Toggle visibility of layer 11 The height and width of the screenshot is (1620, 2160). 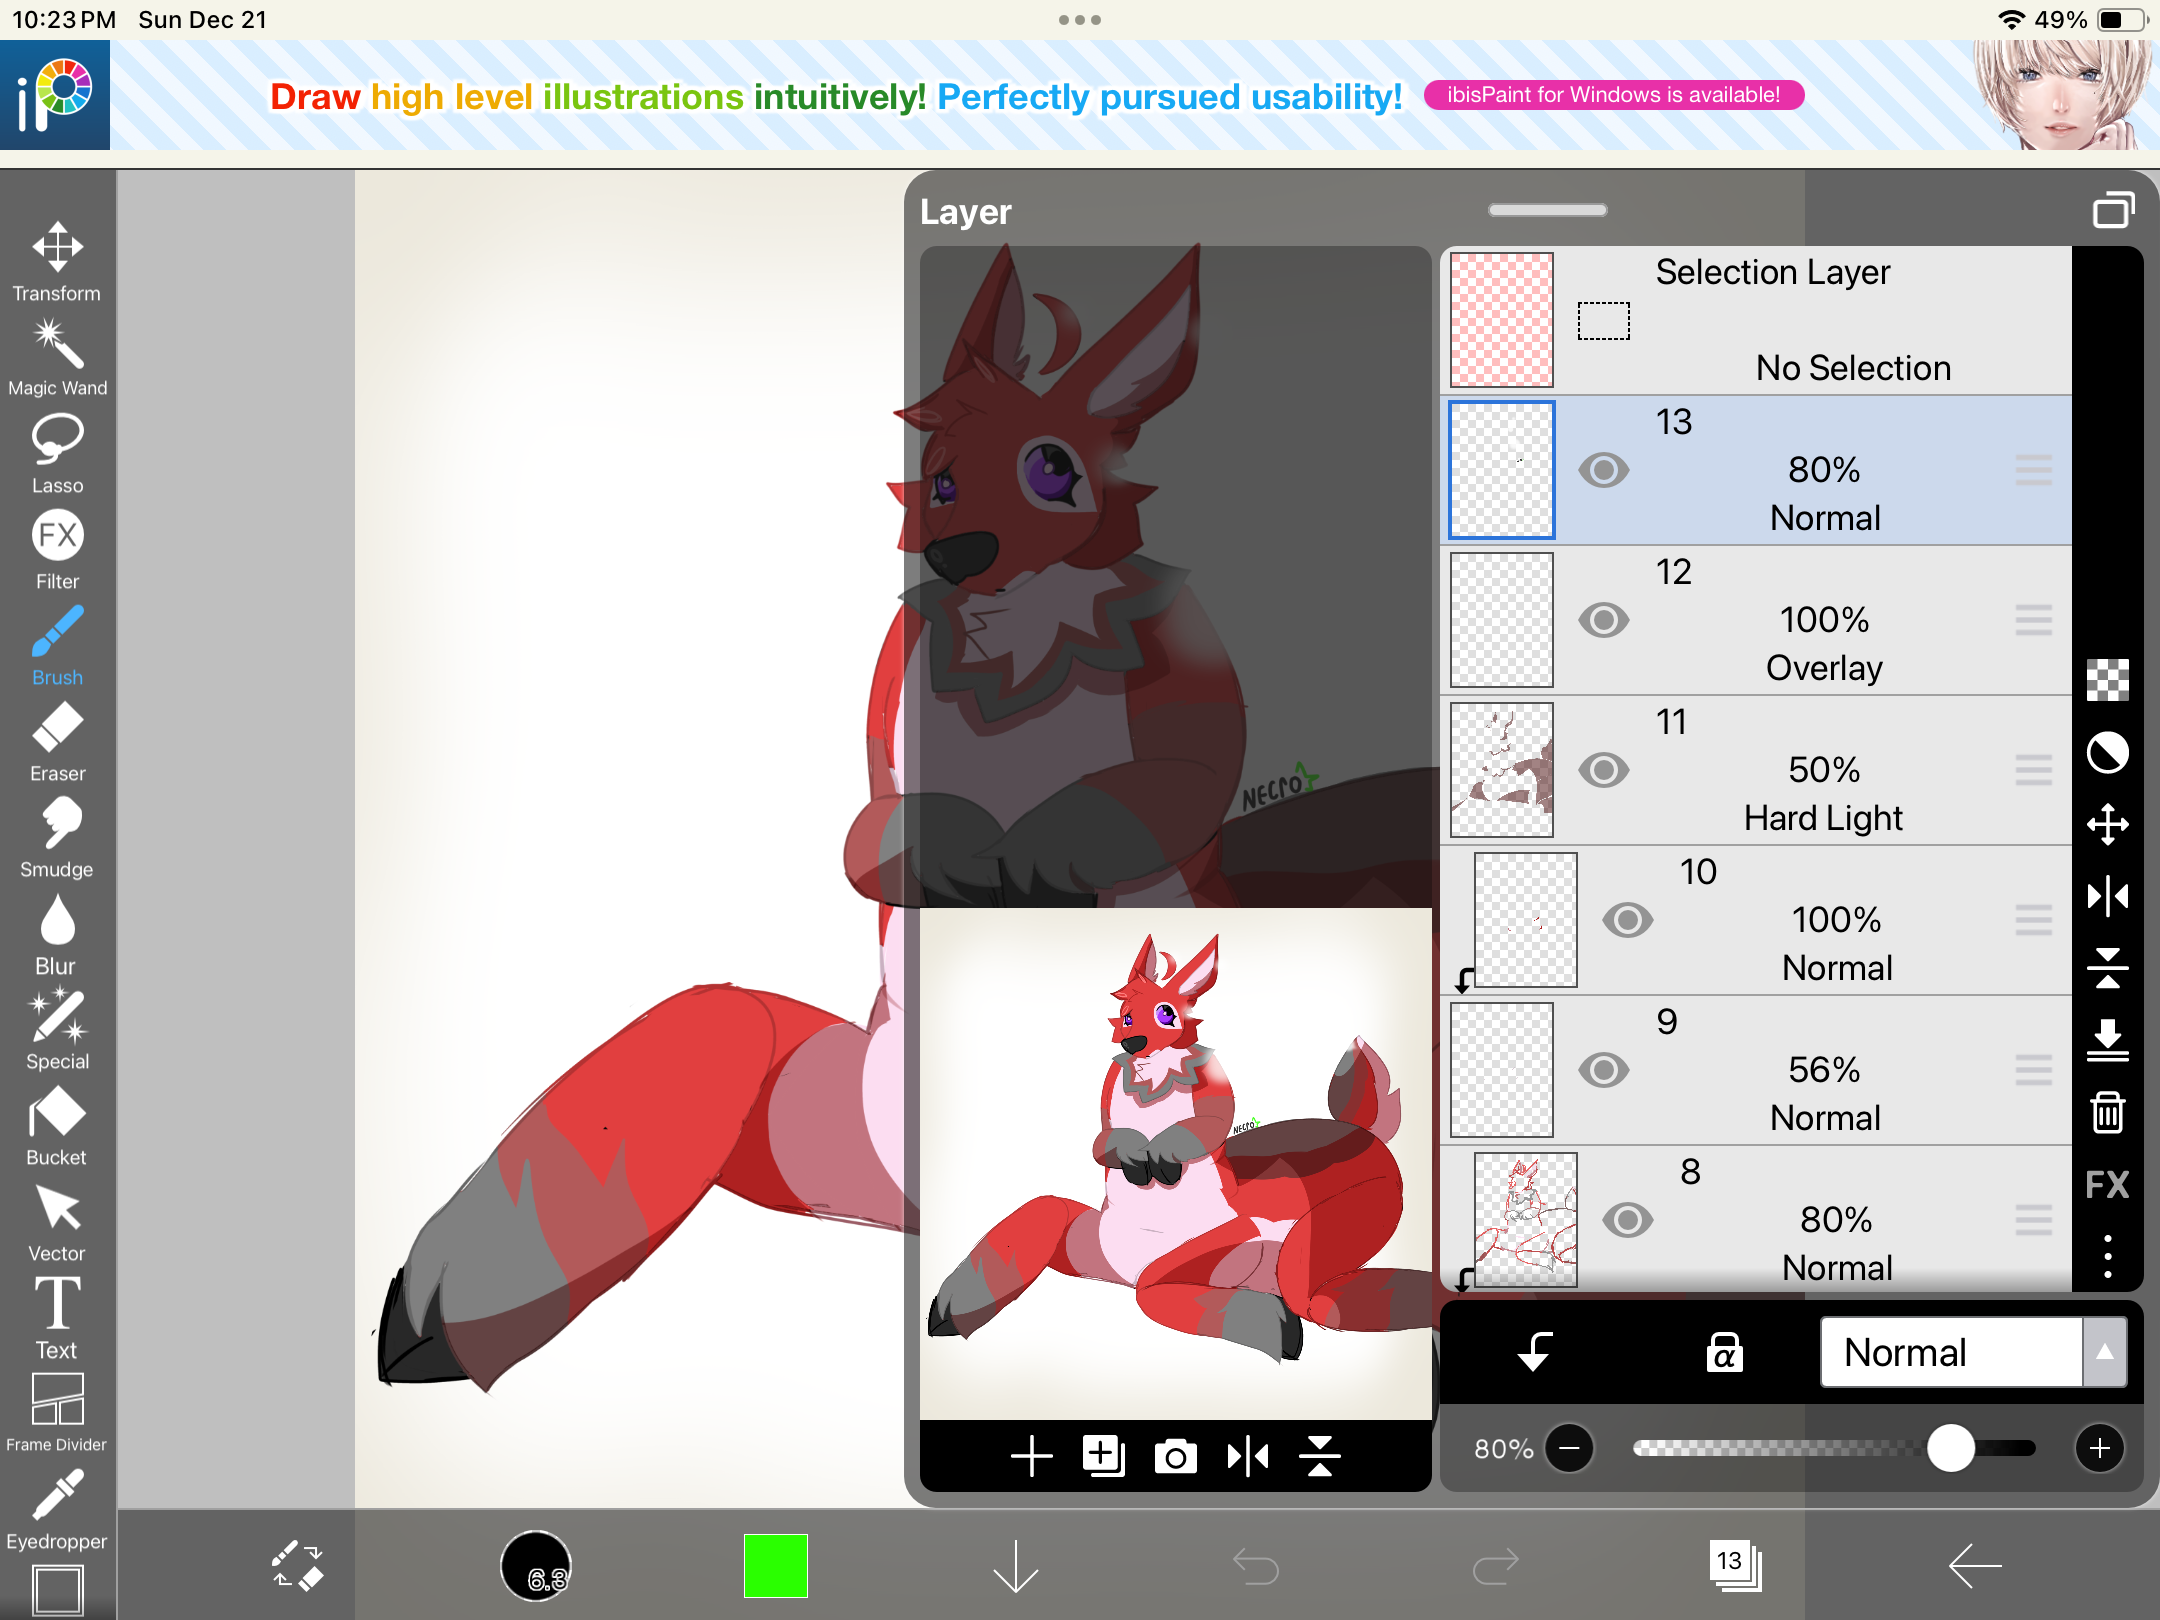[x=1603, y=770]
